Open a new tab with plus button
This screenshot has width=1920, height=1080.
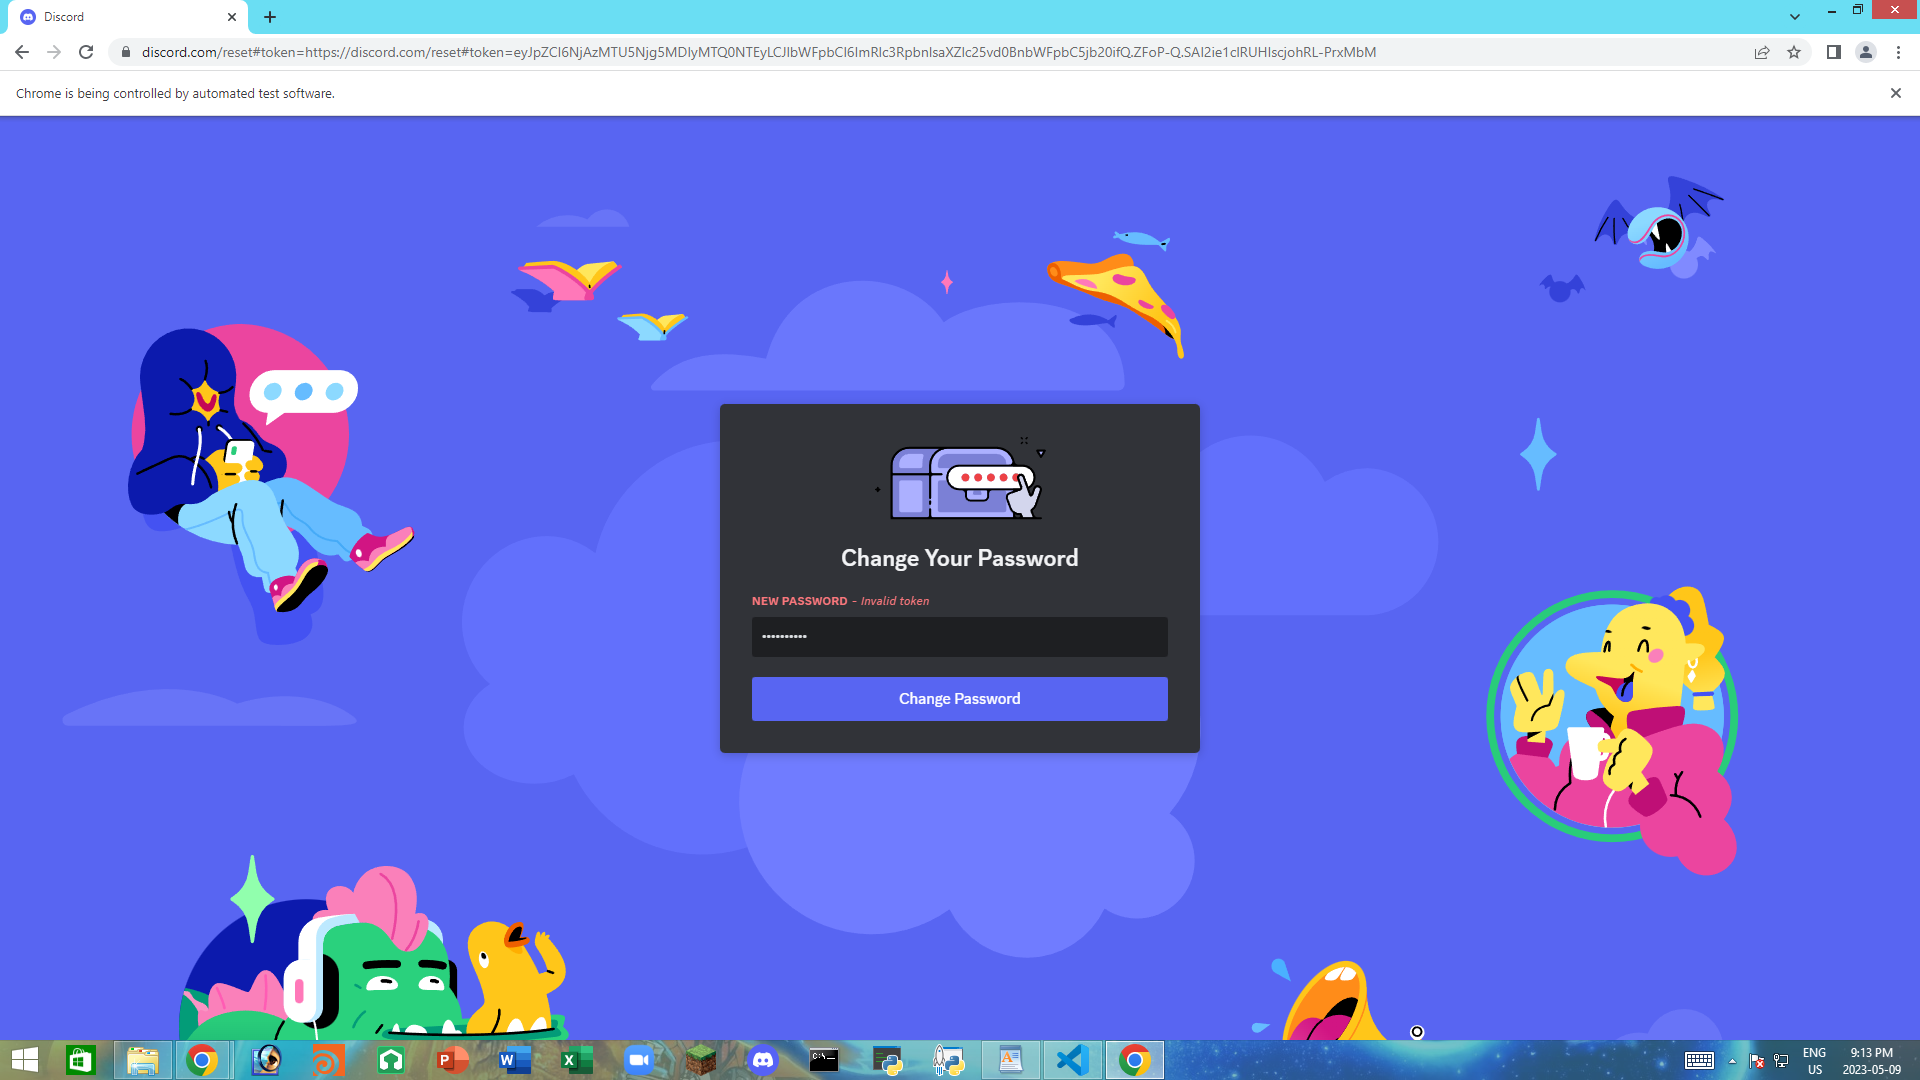pos(270,17)
